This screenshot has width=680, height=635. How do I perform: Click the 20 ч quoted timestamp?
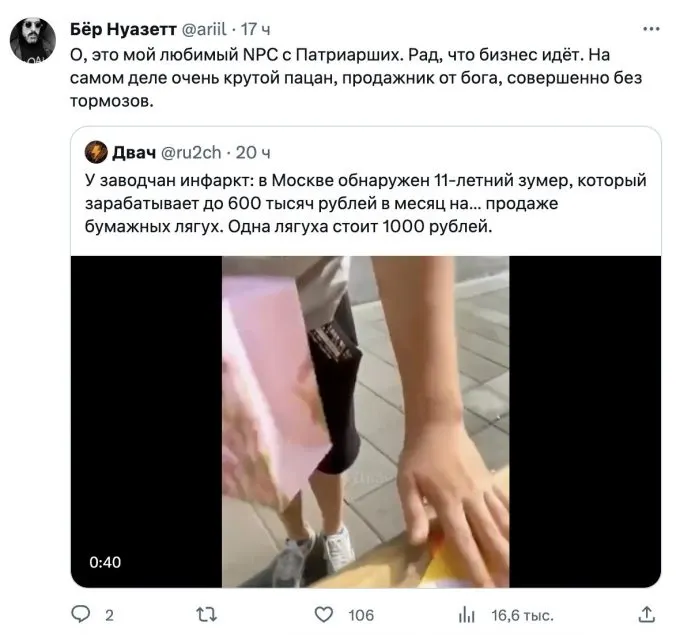click(253, 153)
